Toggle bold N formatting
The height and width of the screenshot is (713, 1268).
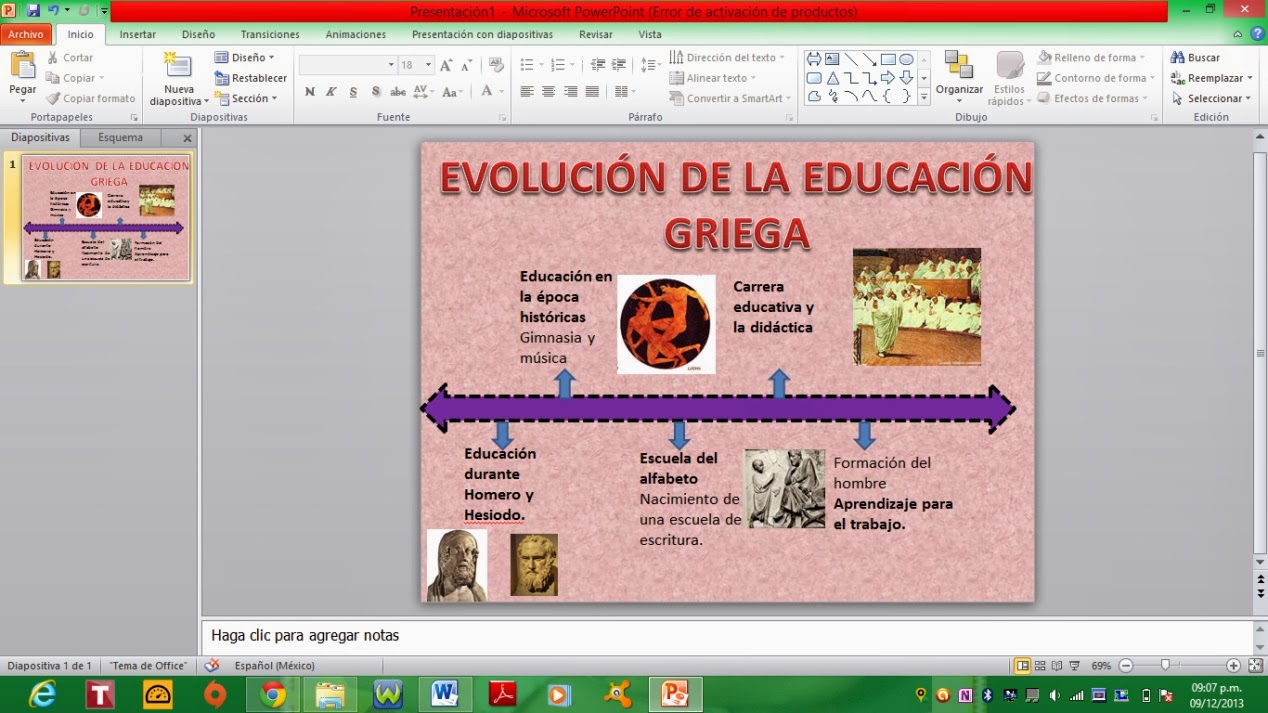[310, 91]
